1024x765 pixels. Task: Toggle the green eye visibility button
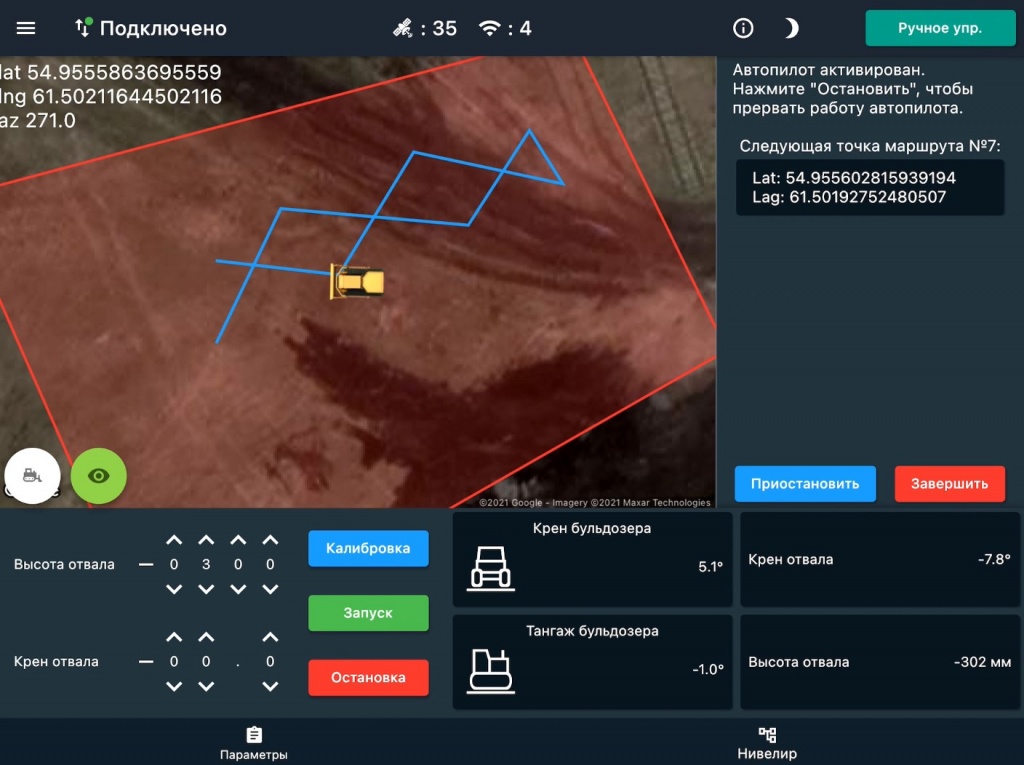point(98,476)
